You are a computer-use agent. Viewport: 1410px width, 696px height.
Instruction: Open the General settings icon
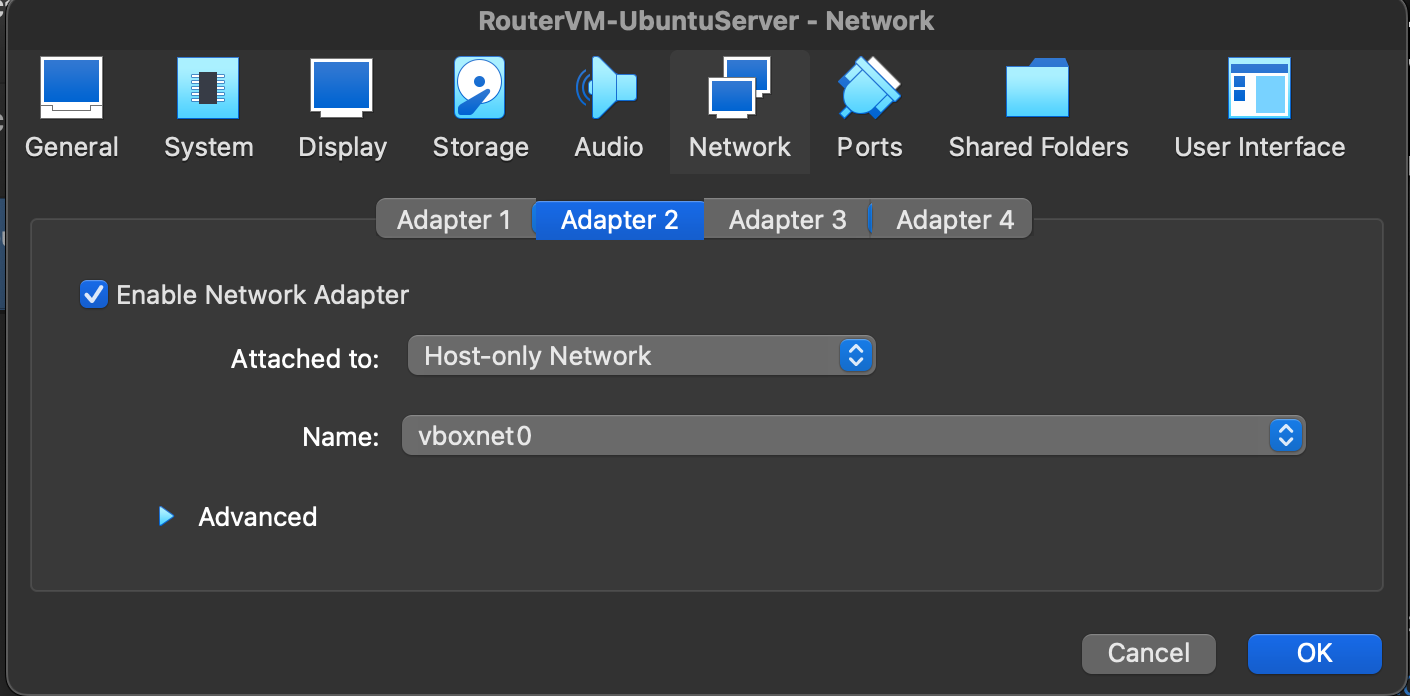coord(71,105)
